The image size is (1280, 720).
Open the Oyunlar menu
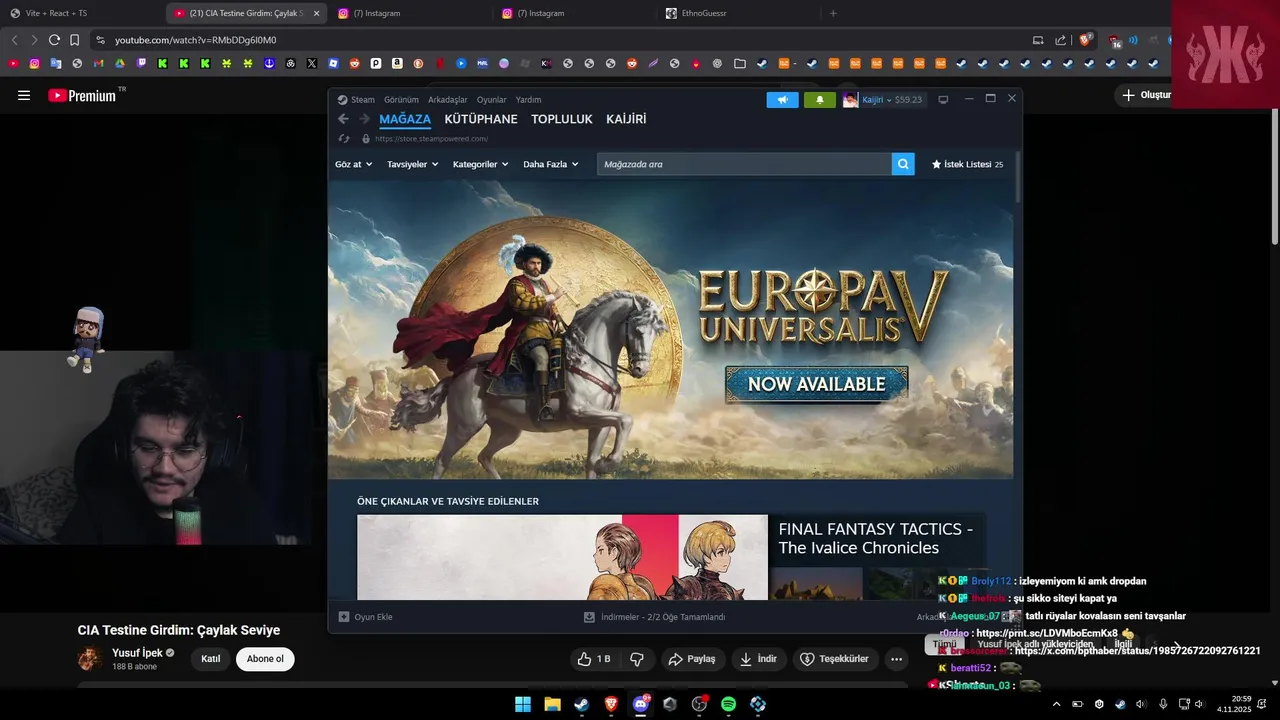(491, 100)
